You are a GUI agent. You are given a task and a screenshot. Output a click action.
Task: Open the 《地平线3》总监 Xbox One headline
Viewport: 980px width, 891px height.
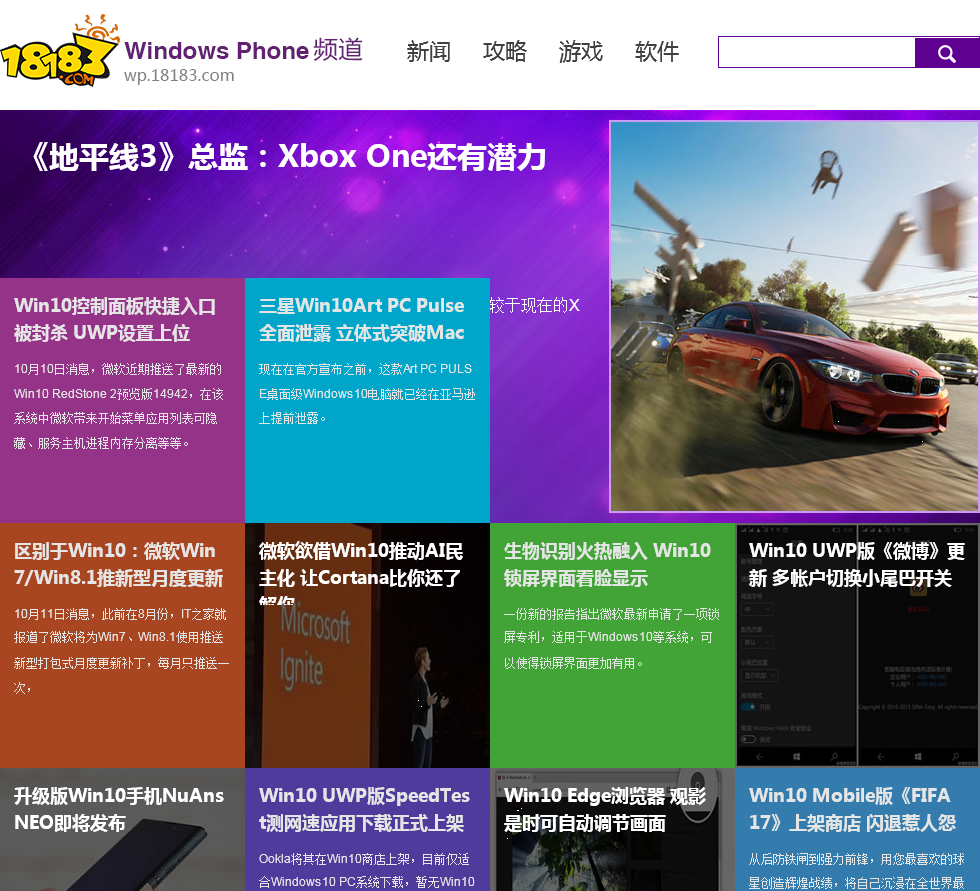pyautogui.click(x=288, y=157)
